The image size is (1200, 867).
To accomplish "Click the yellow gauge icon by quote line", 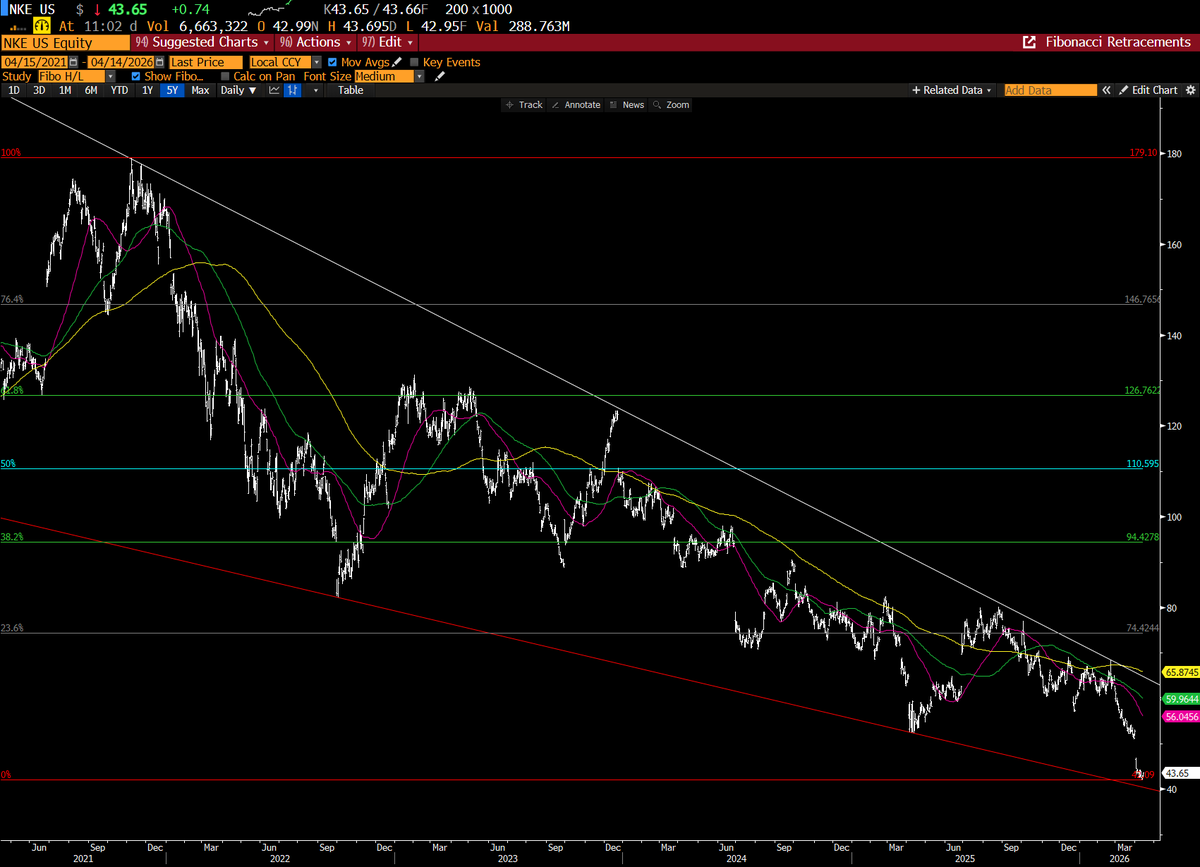I will 42,23.
